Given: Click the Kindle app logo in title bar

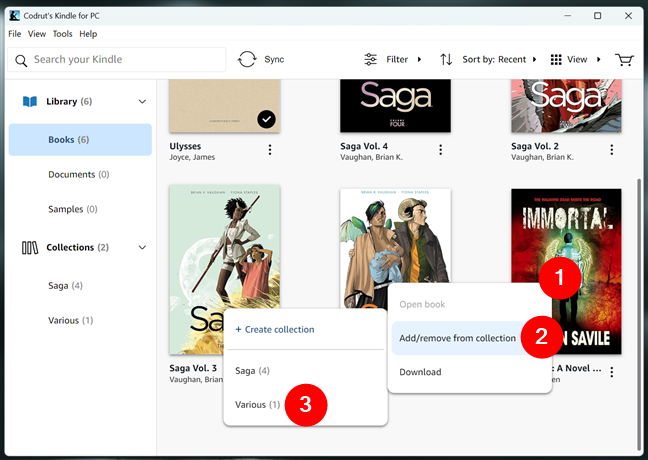Looking at the screenshot, I should [14, 16].
